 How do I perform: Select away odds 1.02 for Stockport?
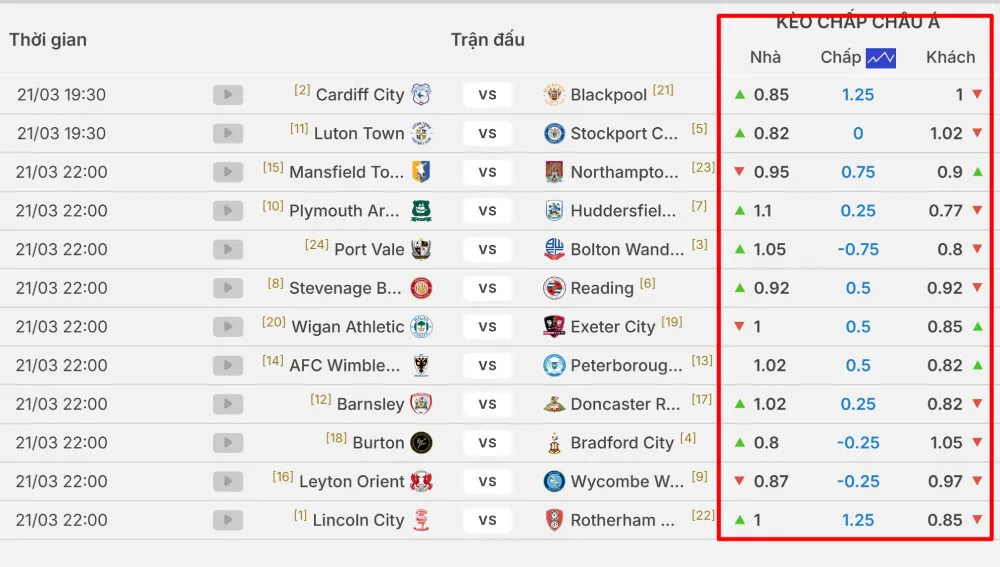(x=945, y=134)
